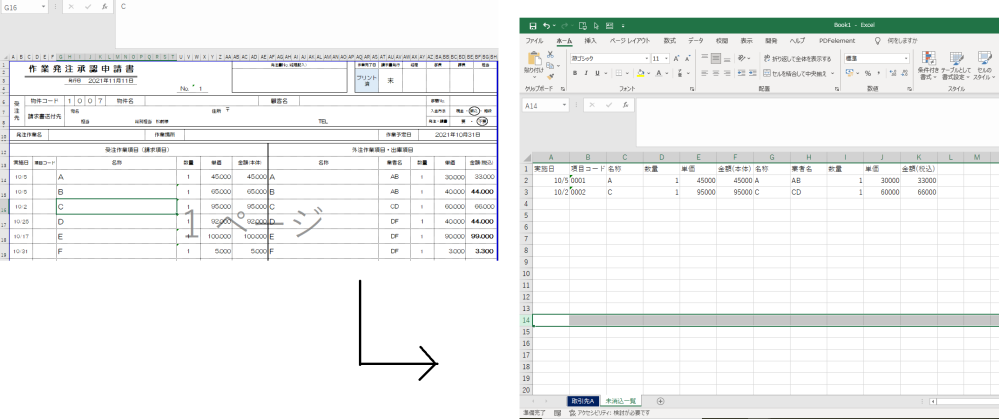The image size is (999, 419).
Task: Expand the text orientation dropdown
Action: click(748, 58)
